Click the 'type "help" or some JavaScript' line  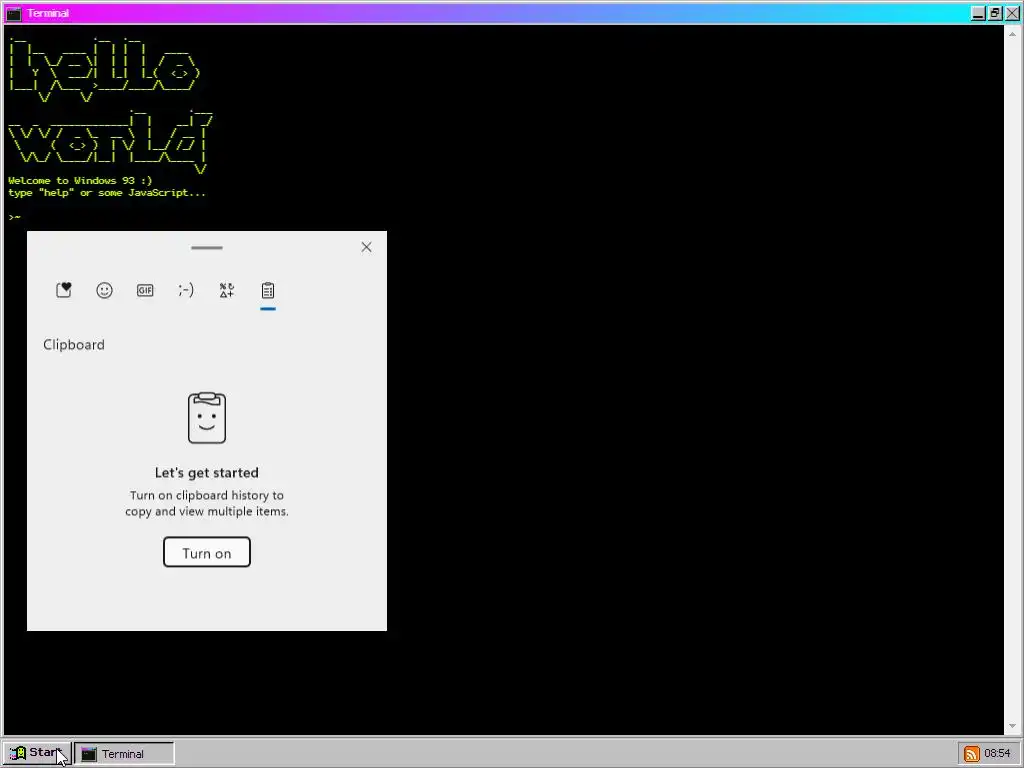[106, 193]
